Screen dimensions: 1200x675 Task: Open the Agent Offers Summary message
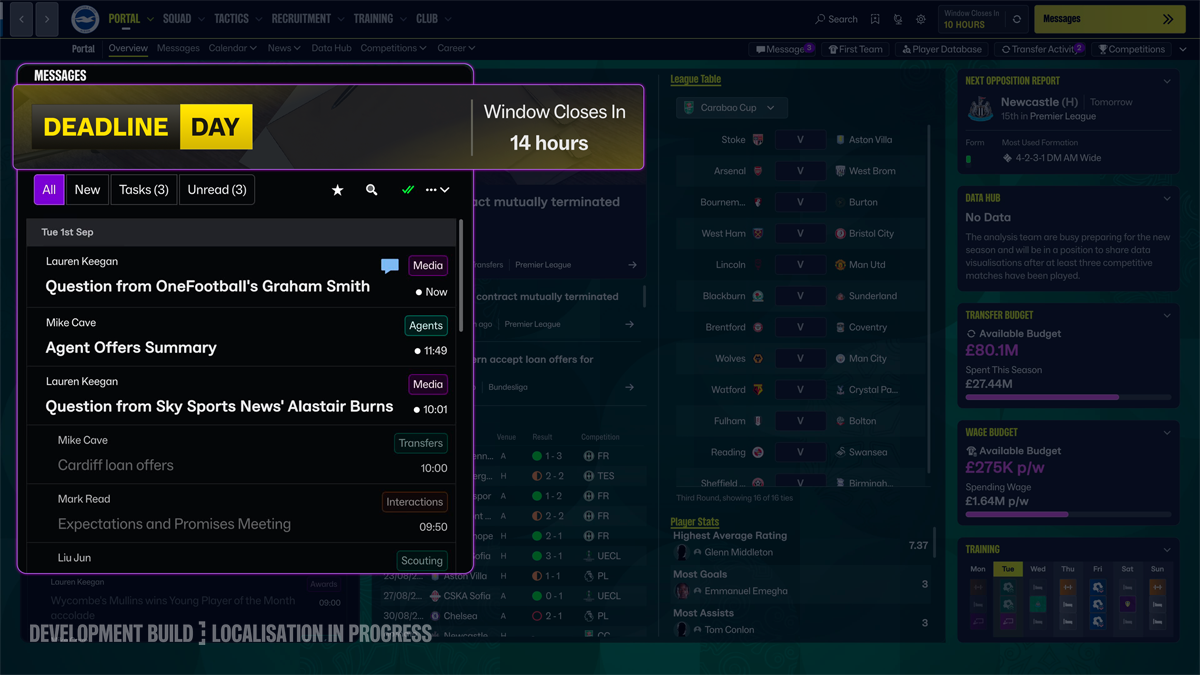tap(241, 337)
